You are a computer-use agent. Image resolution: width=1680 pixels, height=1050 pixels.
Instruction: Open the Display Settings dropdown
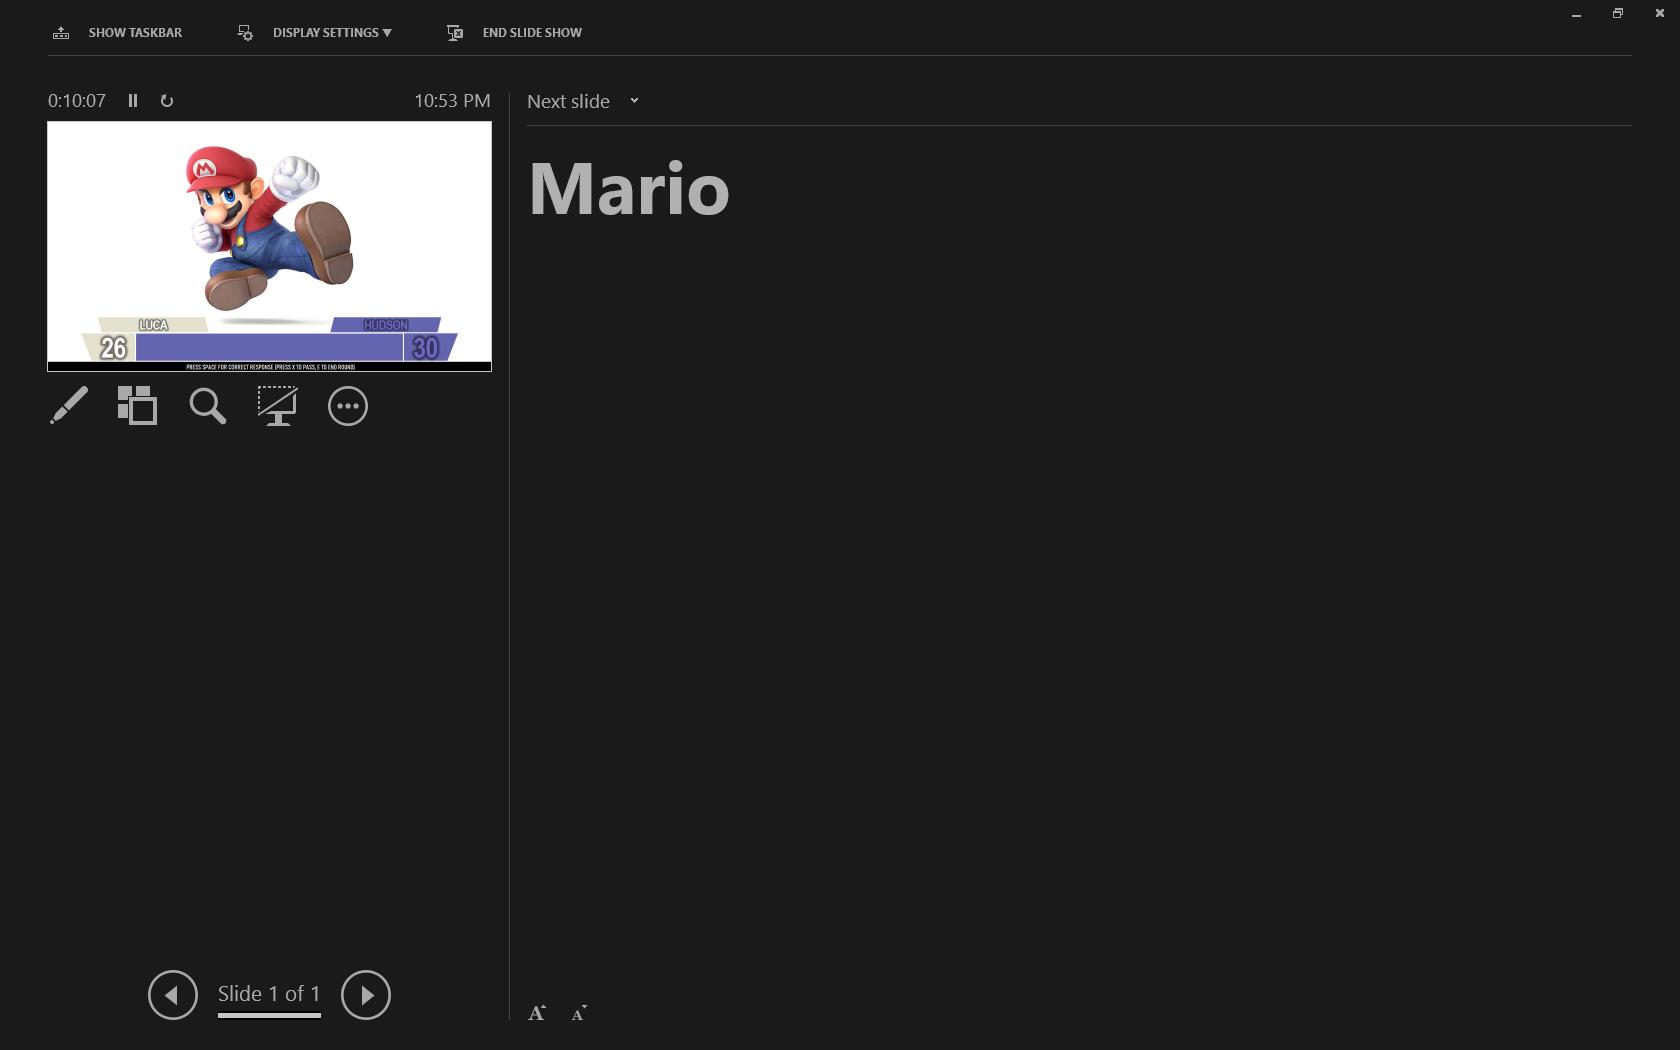(315, 33)
